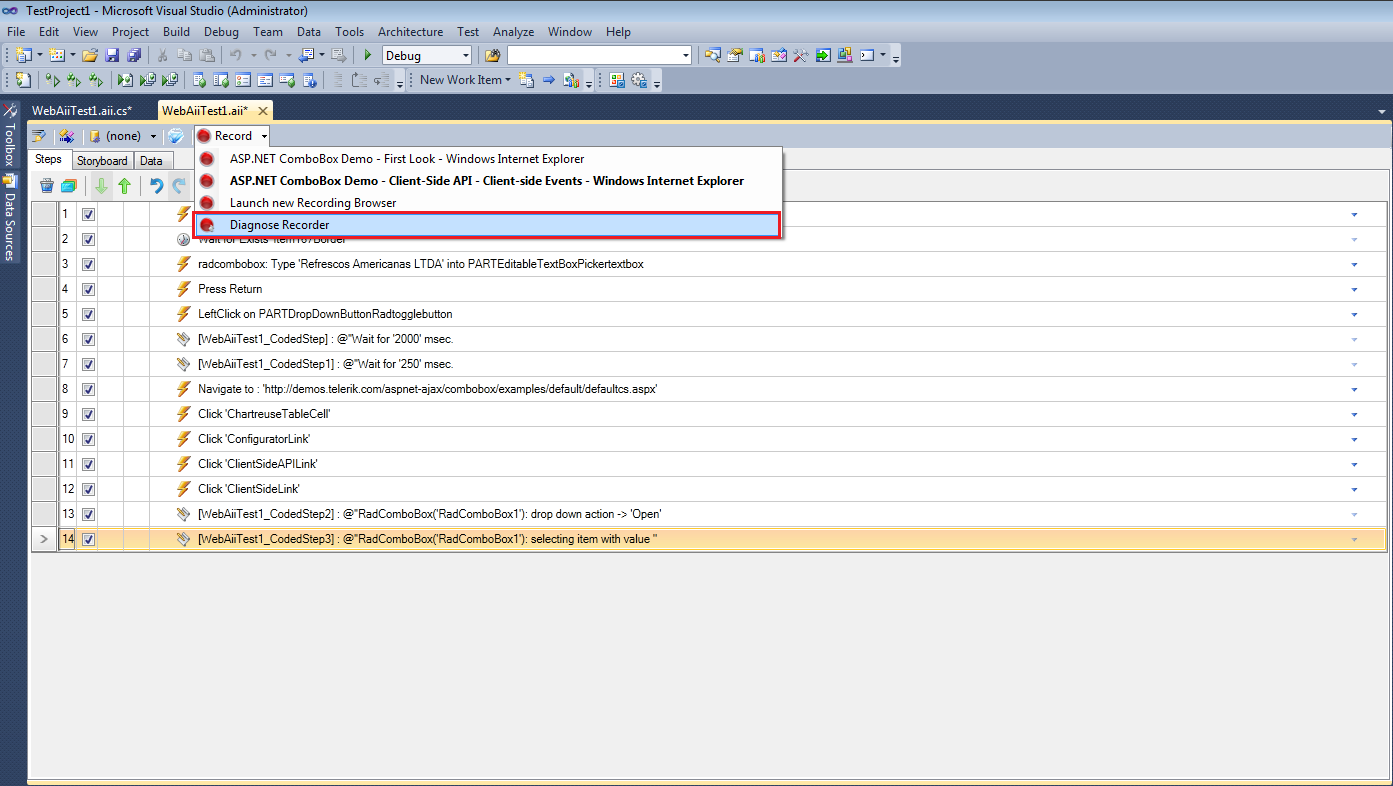Open the Toolbox side panel
The height and width of the screenshot is (786, 1393).
point(9,134)
